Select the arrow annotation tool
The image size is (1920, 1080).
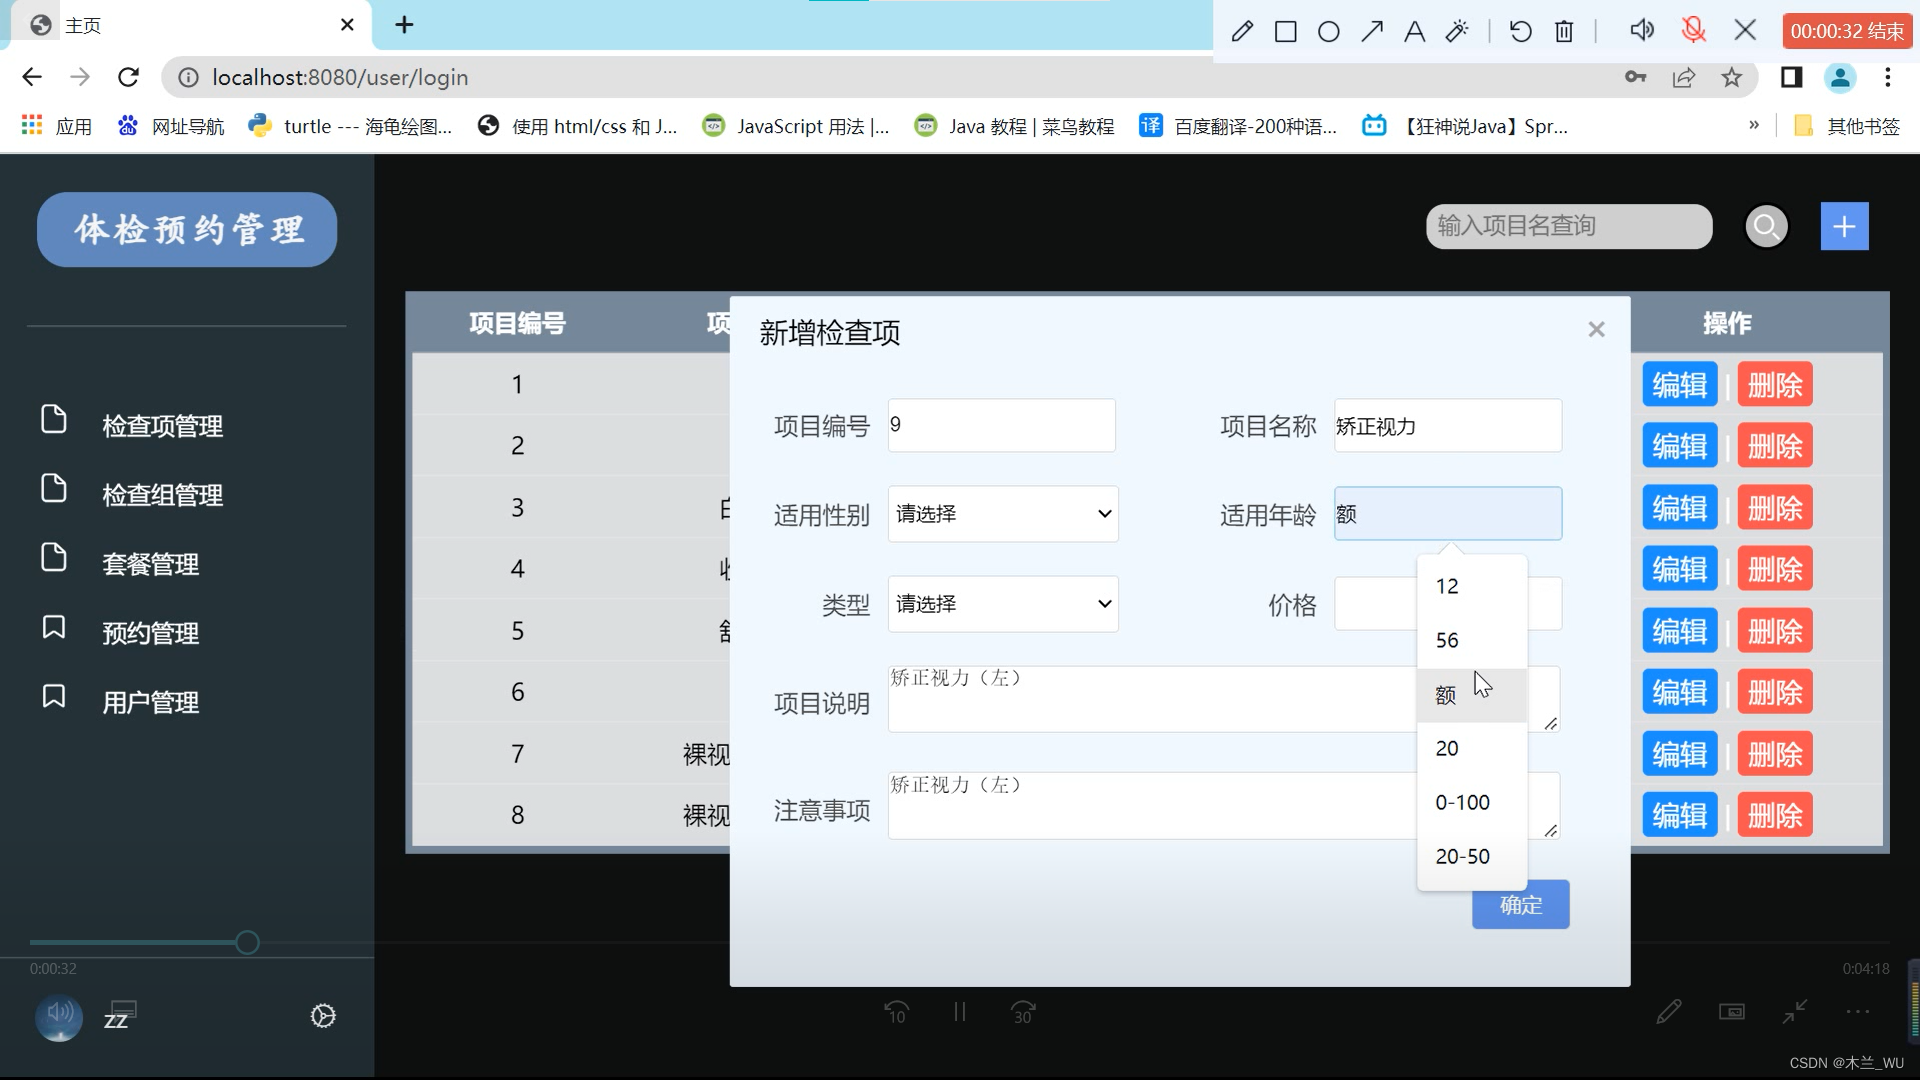point(1372,31)
